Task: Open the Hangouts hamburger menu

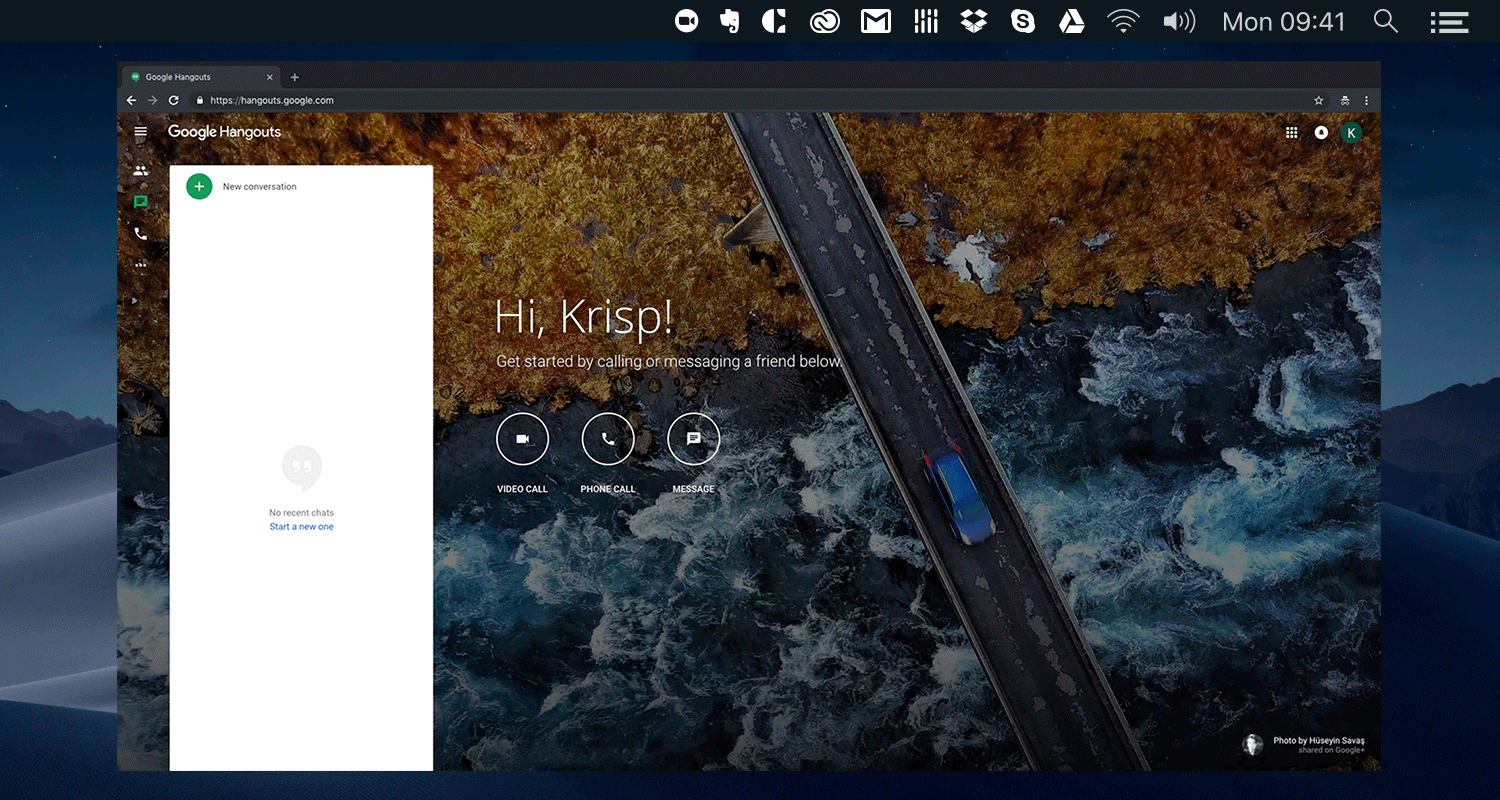Action: coord(141,132)
